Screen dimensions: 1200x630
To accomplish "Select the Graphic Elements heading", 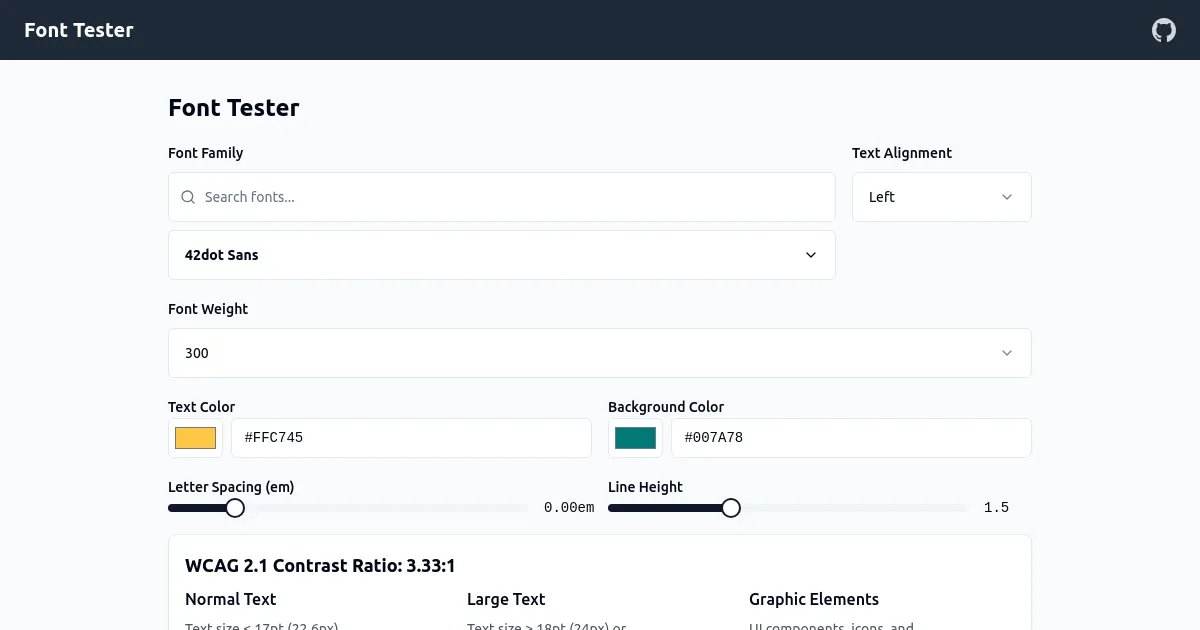I will tap(814, 599).
